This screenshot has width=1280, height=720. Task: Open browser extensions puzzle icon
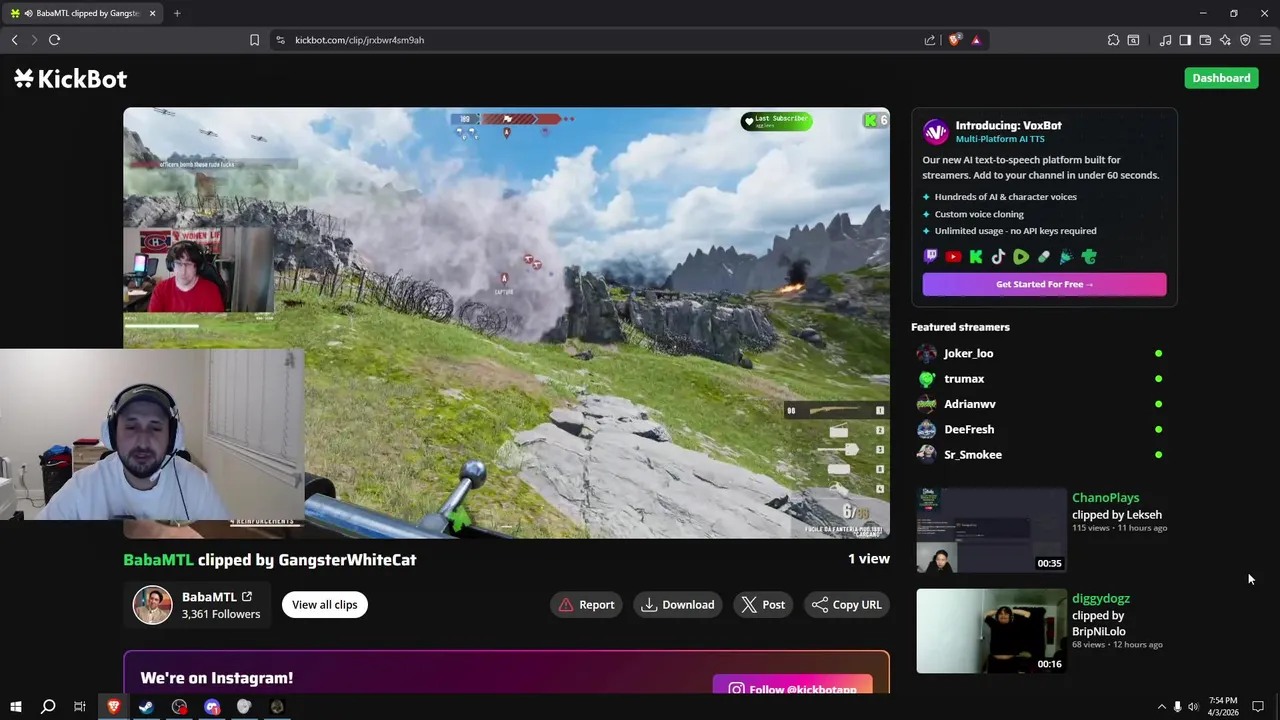(1113, 40)
